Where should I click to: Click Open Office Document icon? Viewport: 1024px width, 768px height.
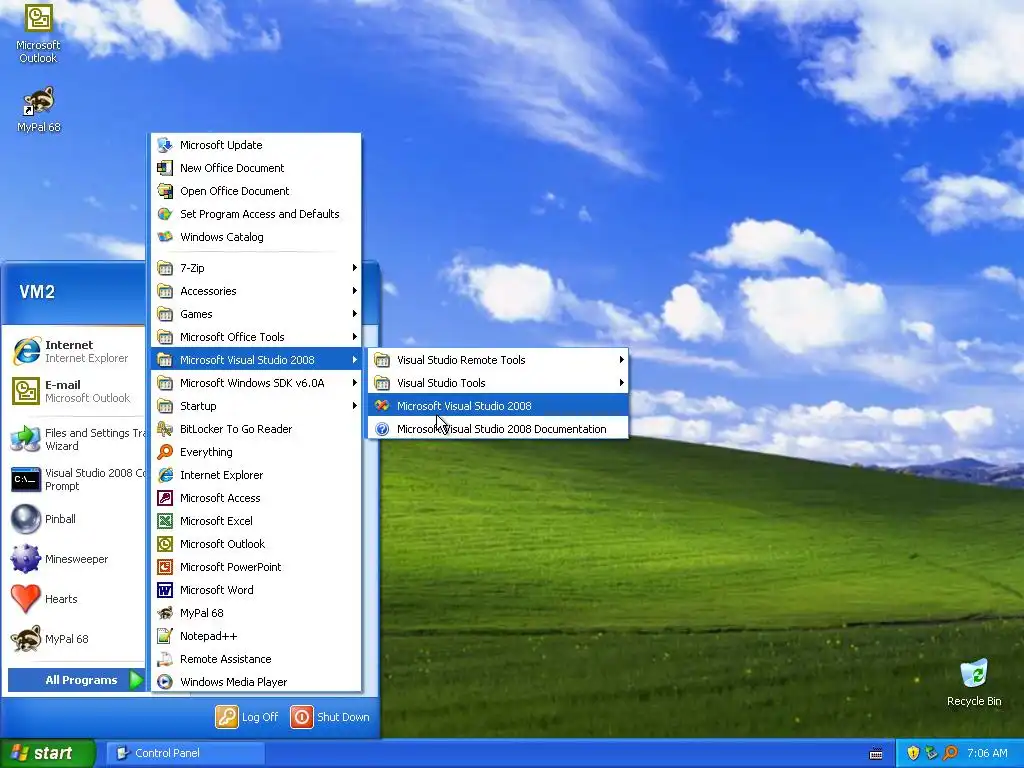click(165, 191)
